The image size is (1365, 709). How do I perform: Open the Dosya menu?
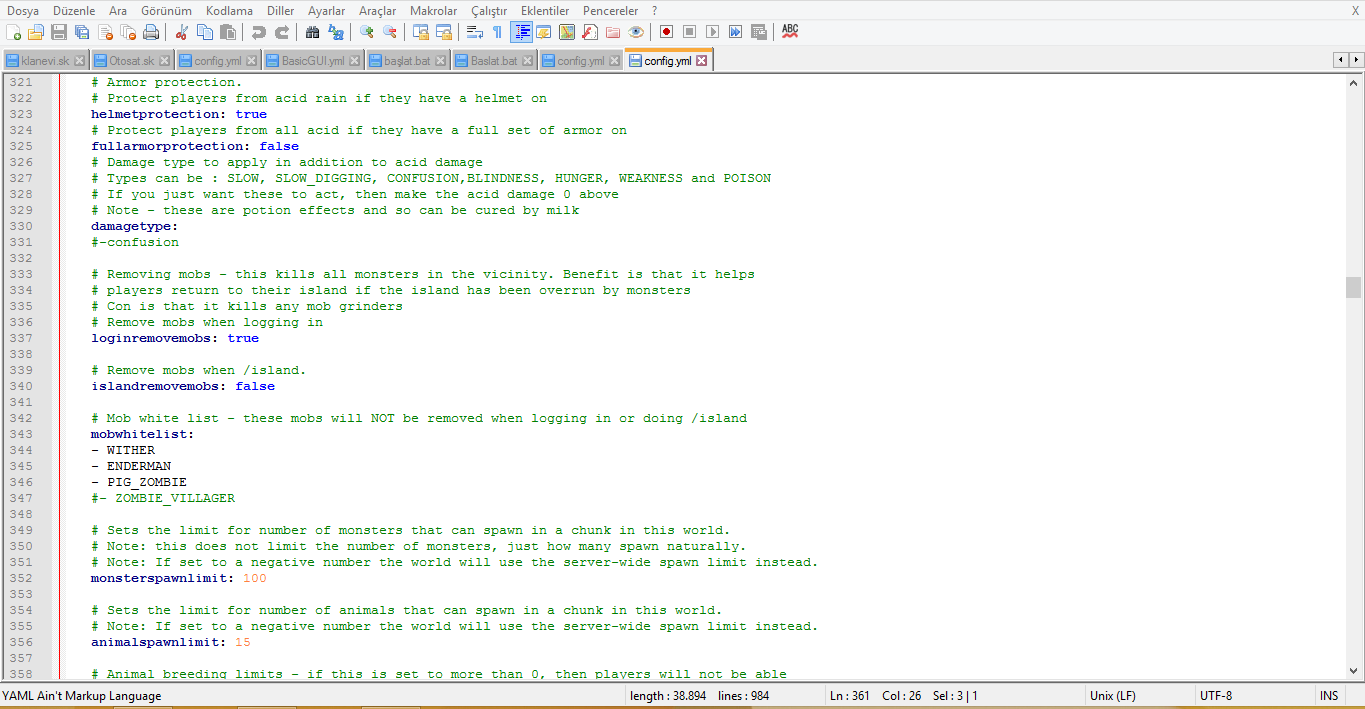point(23,10)
